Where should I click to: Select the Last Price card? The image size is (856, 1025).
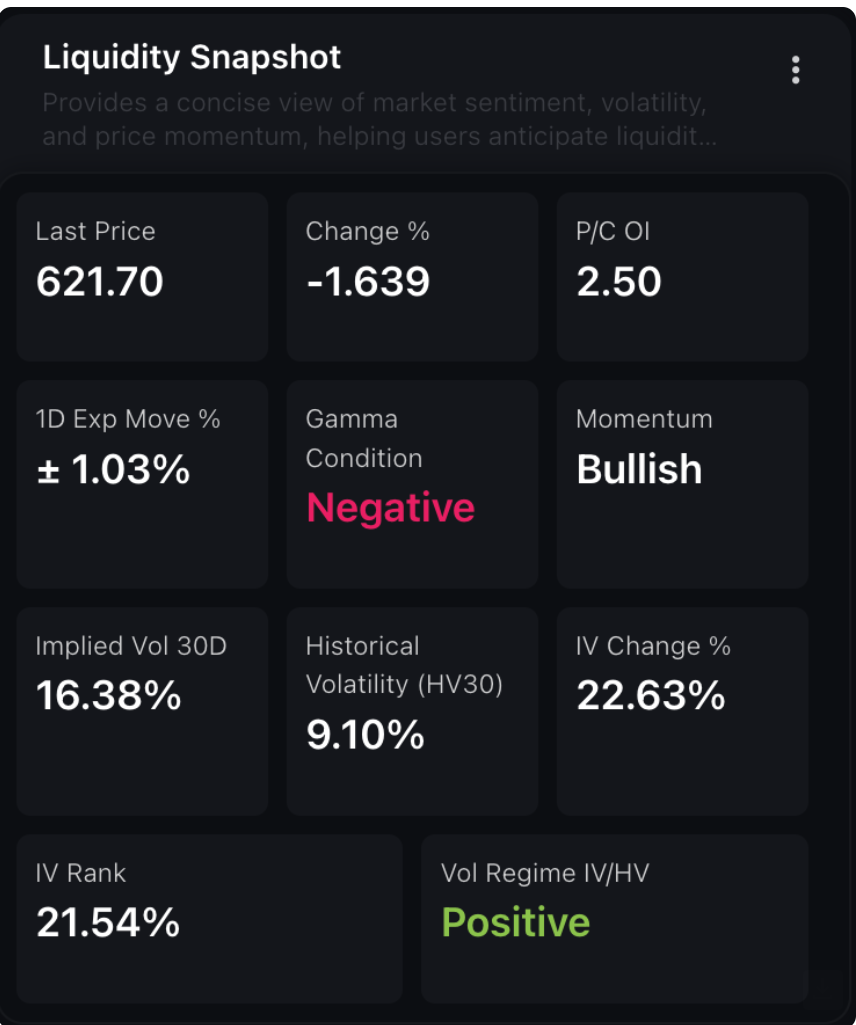[143, 277]
